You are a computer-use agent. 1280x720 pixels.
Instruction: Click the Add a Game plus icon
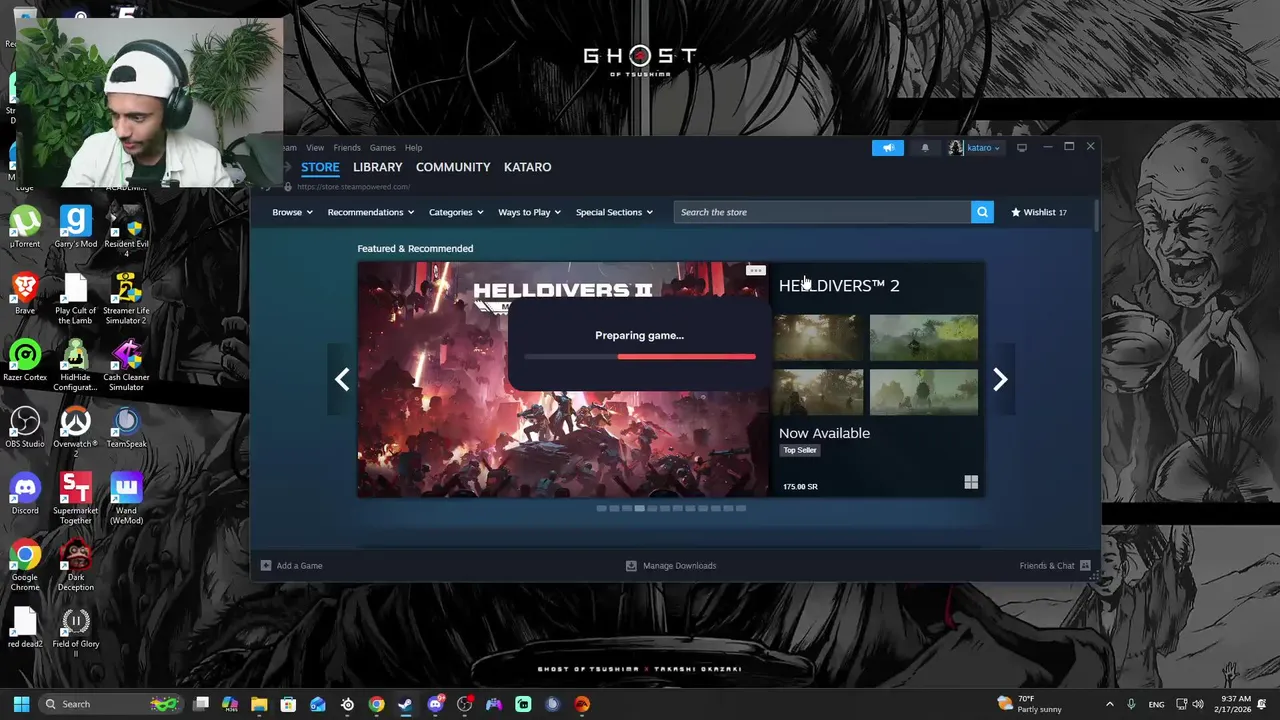[x=266, y=566]
